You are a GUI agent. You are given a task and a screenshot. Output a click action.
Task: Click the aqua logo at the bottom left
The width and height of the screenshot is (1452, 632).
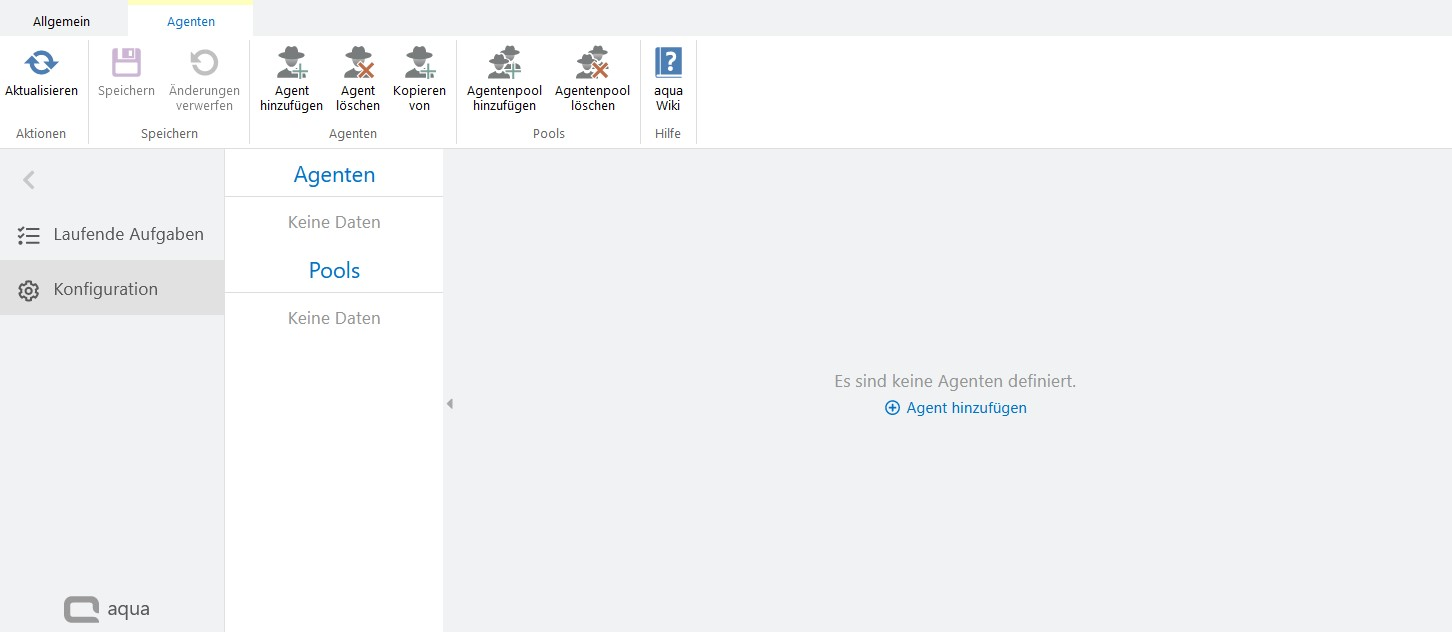107,609
